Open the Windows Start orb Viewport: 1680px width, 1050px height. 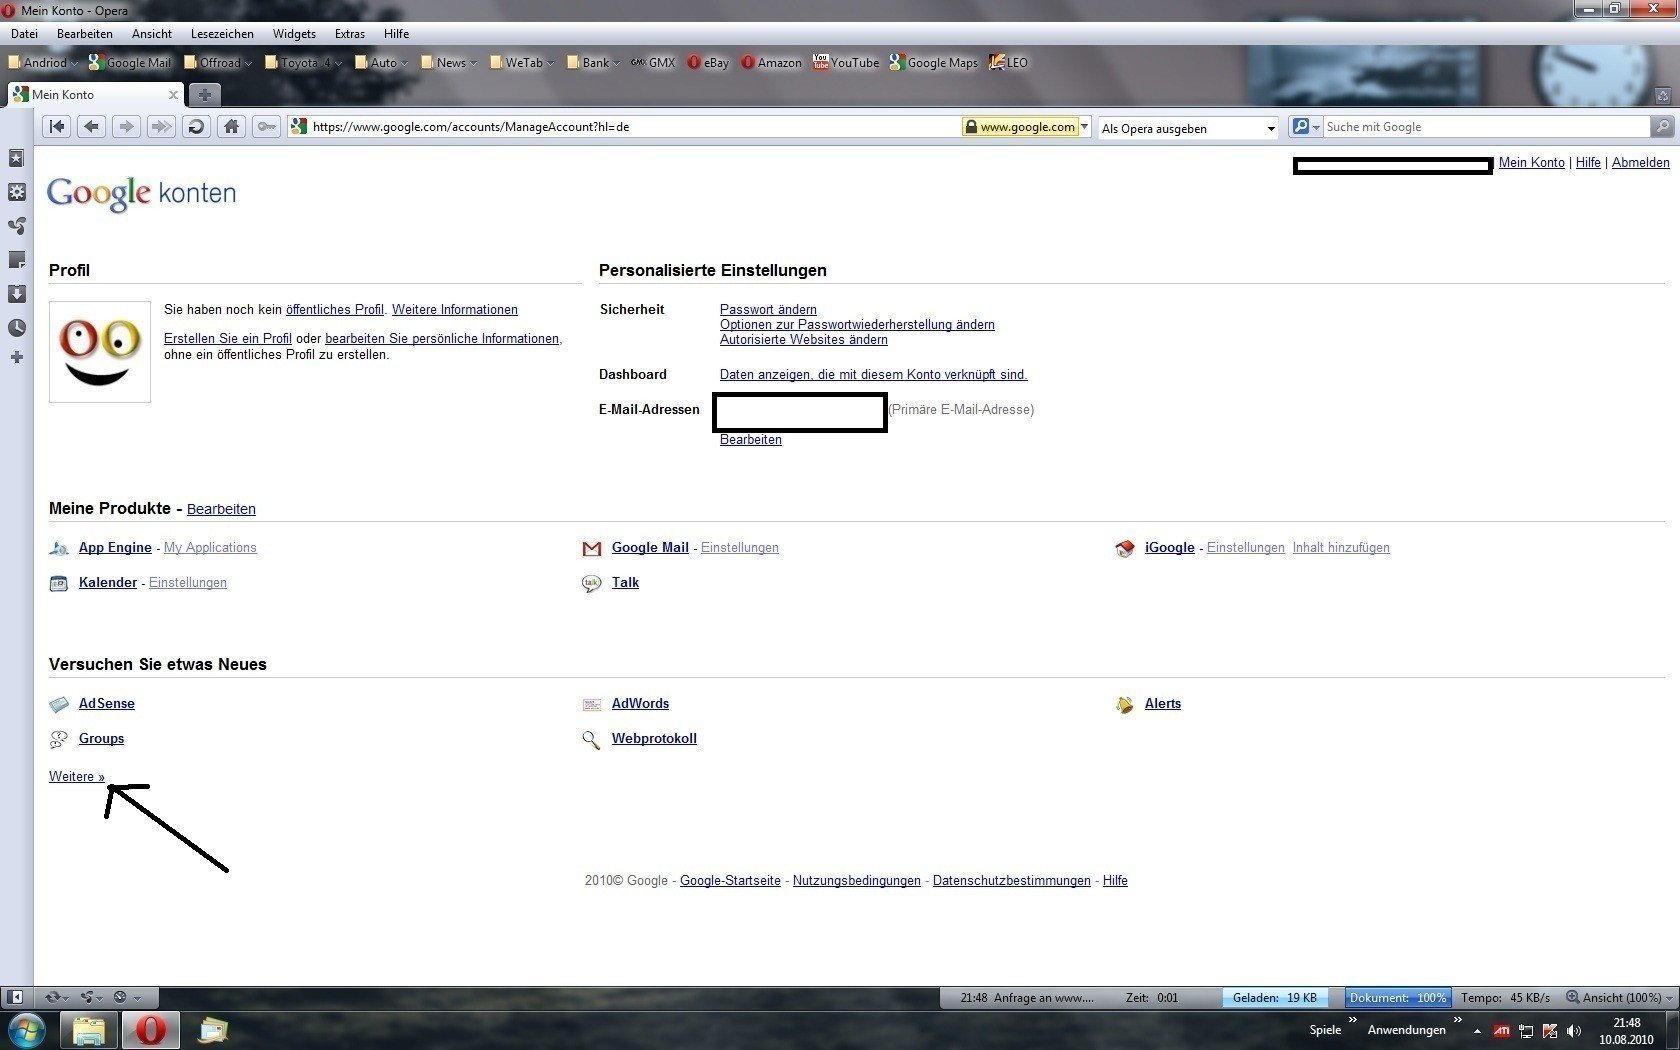[27, 1030]
